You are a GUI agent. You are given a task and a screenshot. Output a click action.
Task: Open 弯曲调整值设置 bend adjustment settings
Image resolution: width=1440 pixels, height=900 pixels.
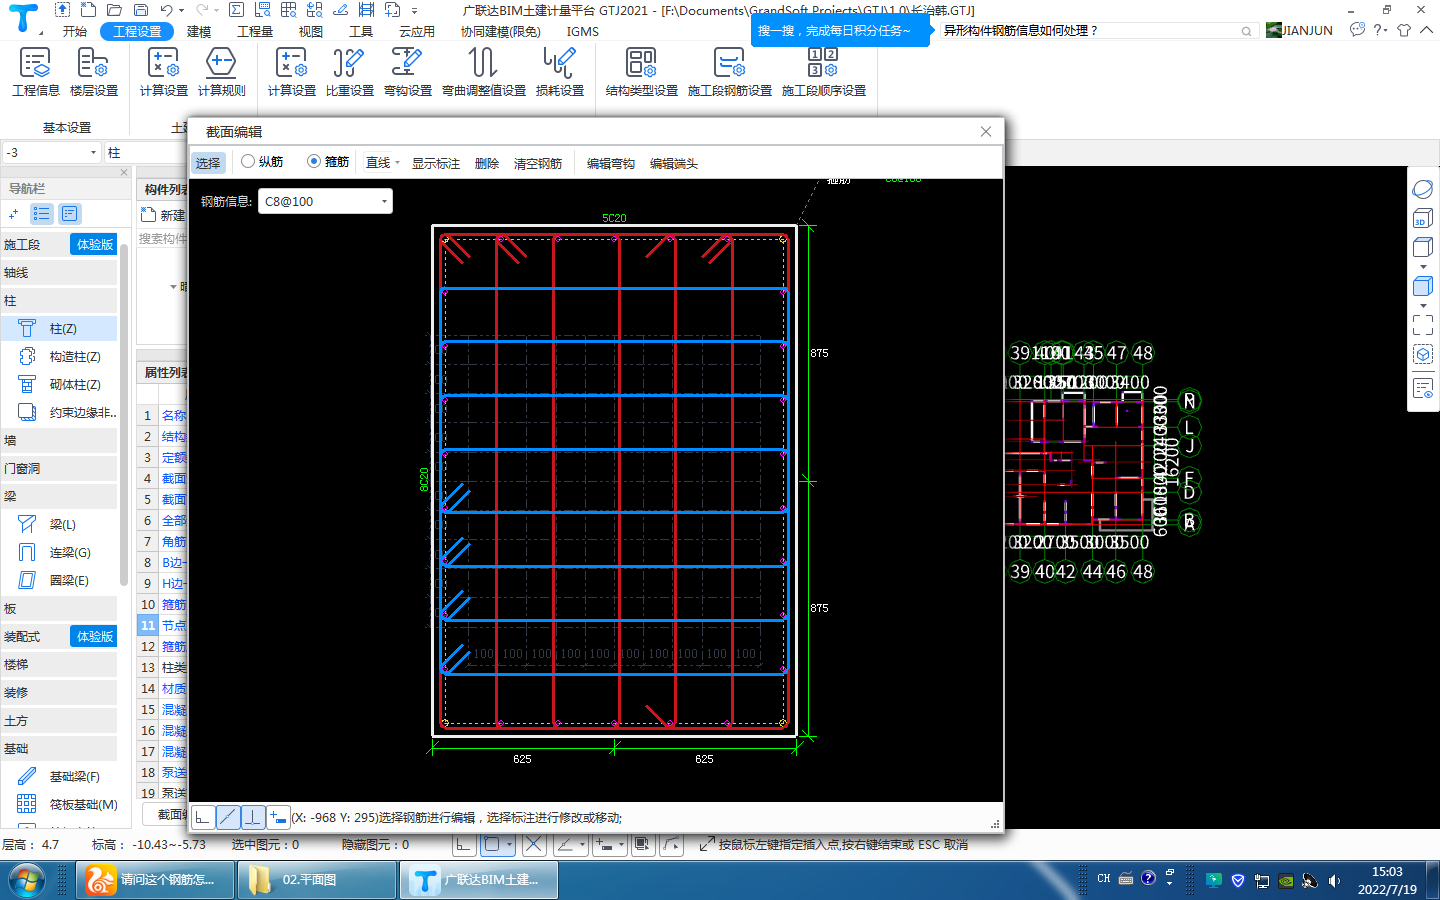[484, 72]
